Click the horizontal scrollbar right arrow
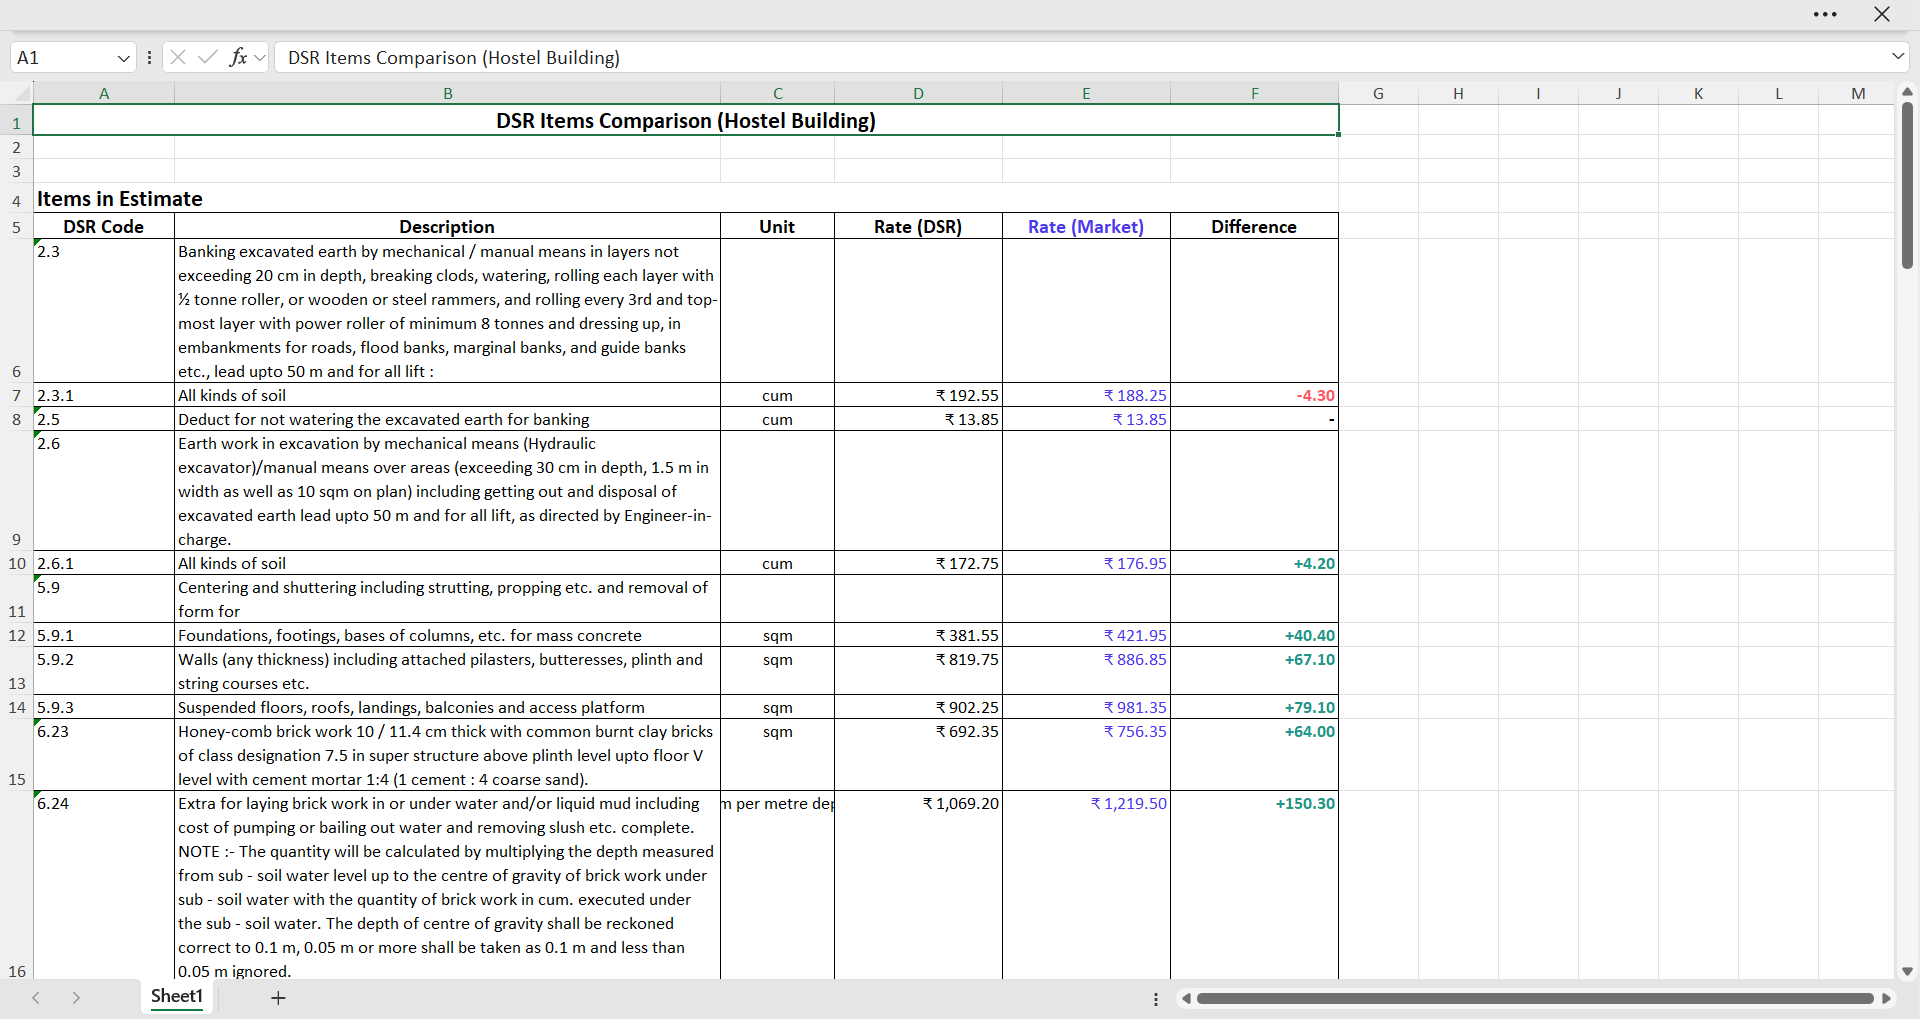The height and width of the screenshot is (1020, 1920). pos(1887,998)
